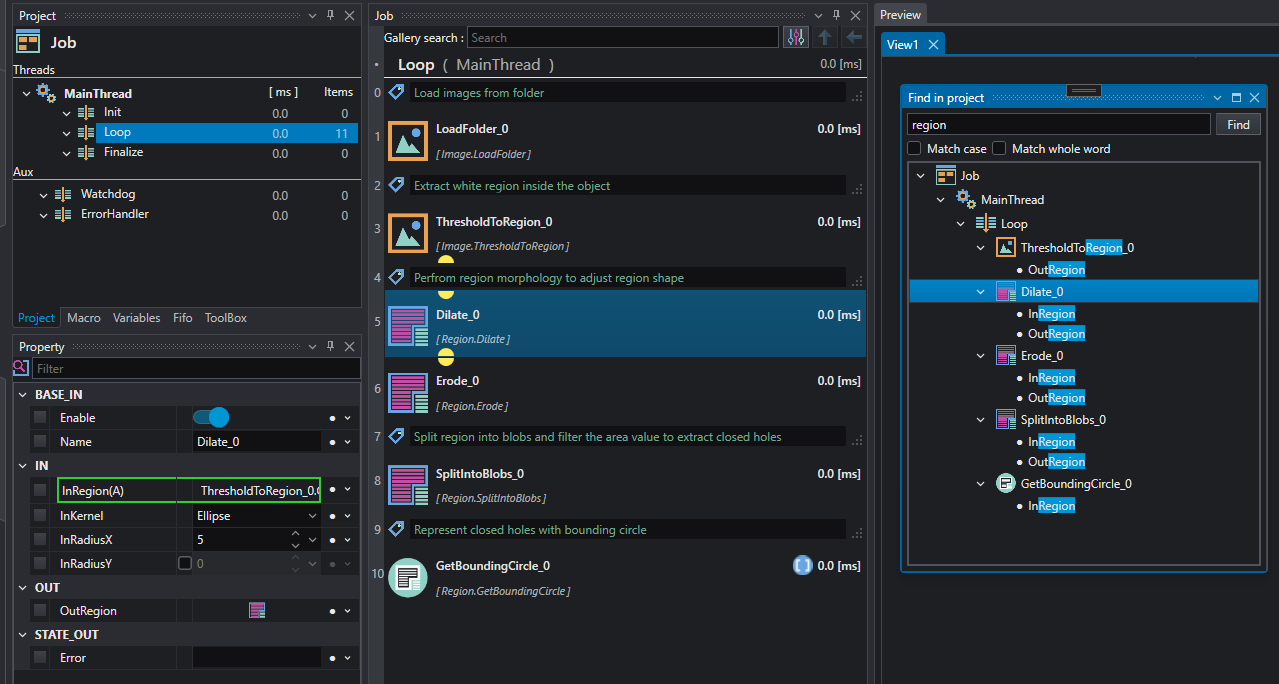Click the up arrow icon next to gallery search
Image resolution: width=1279 pixels, height=684 pixels.
point(825,38)
